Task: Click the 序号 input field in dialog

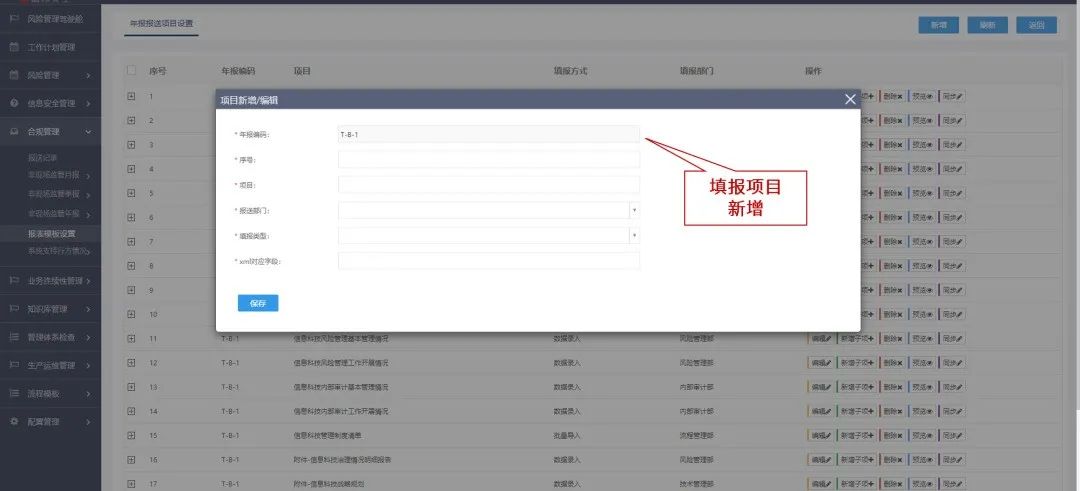Action: pos(489,159)
